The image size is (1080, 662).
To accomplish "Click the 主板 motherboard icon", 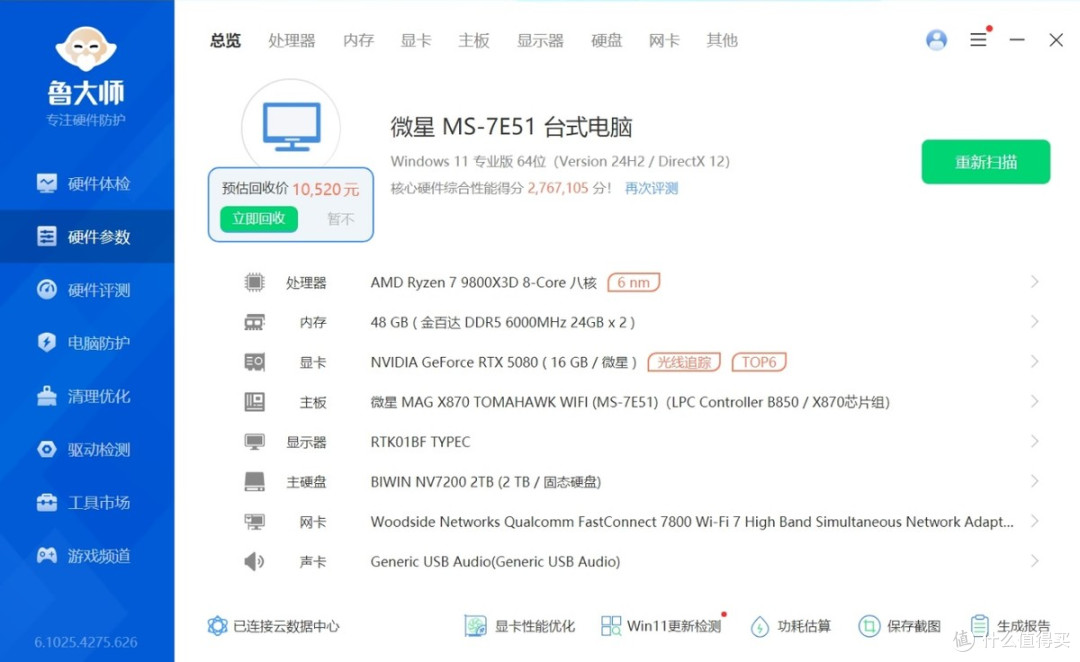I will 254,402.
